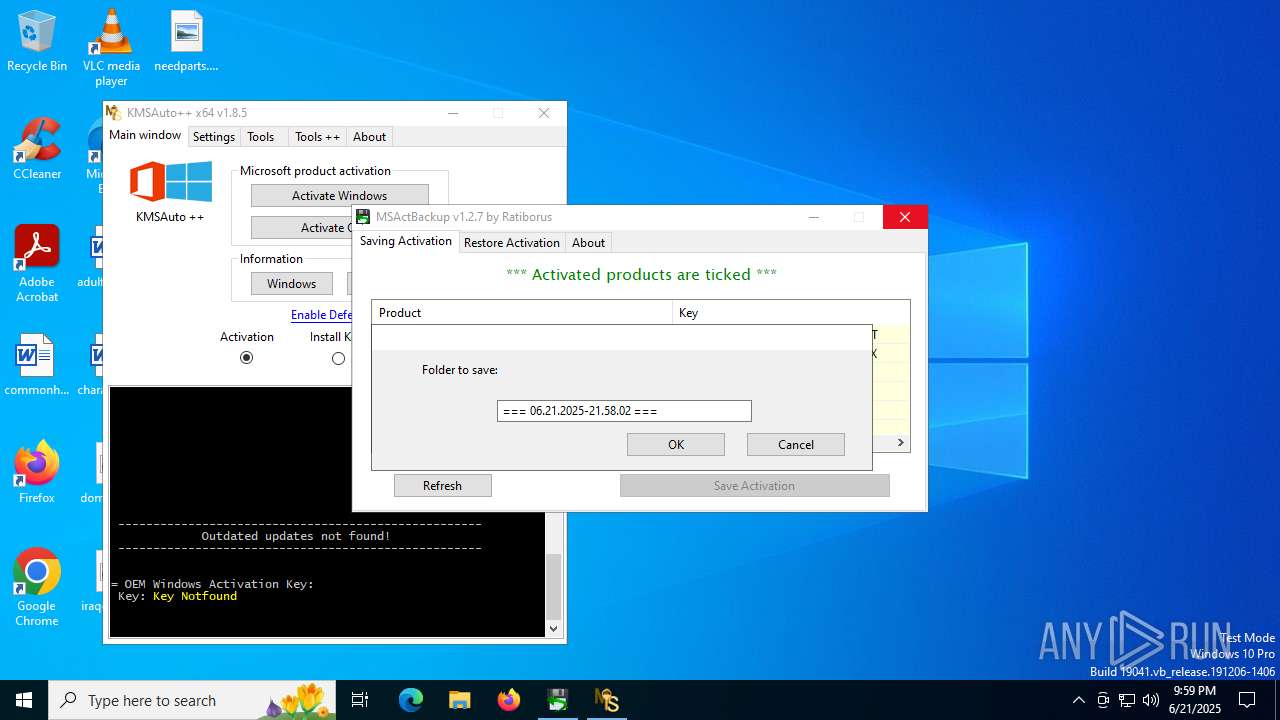The height and width of the screenshot is (720, 1280).
Task: Click Key column header
Action: point(791,313)
